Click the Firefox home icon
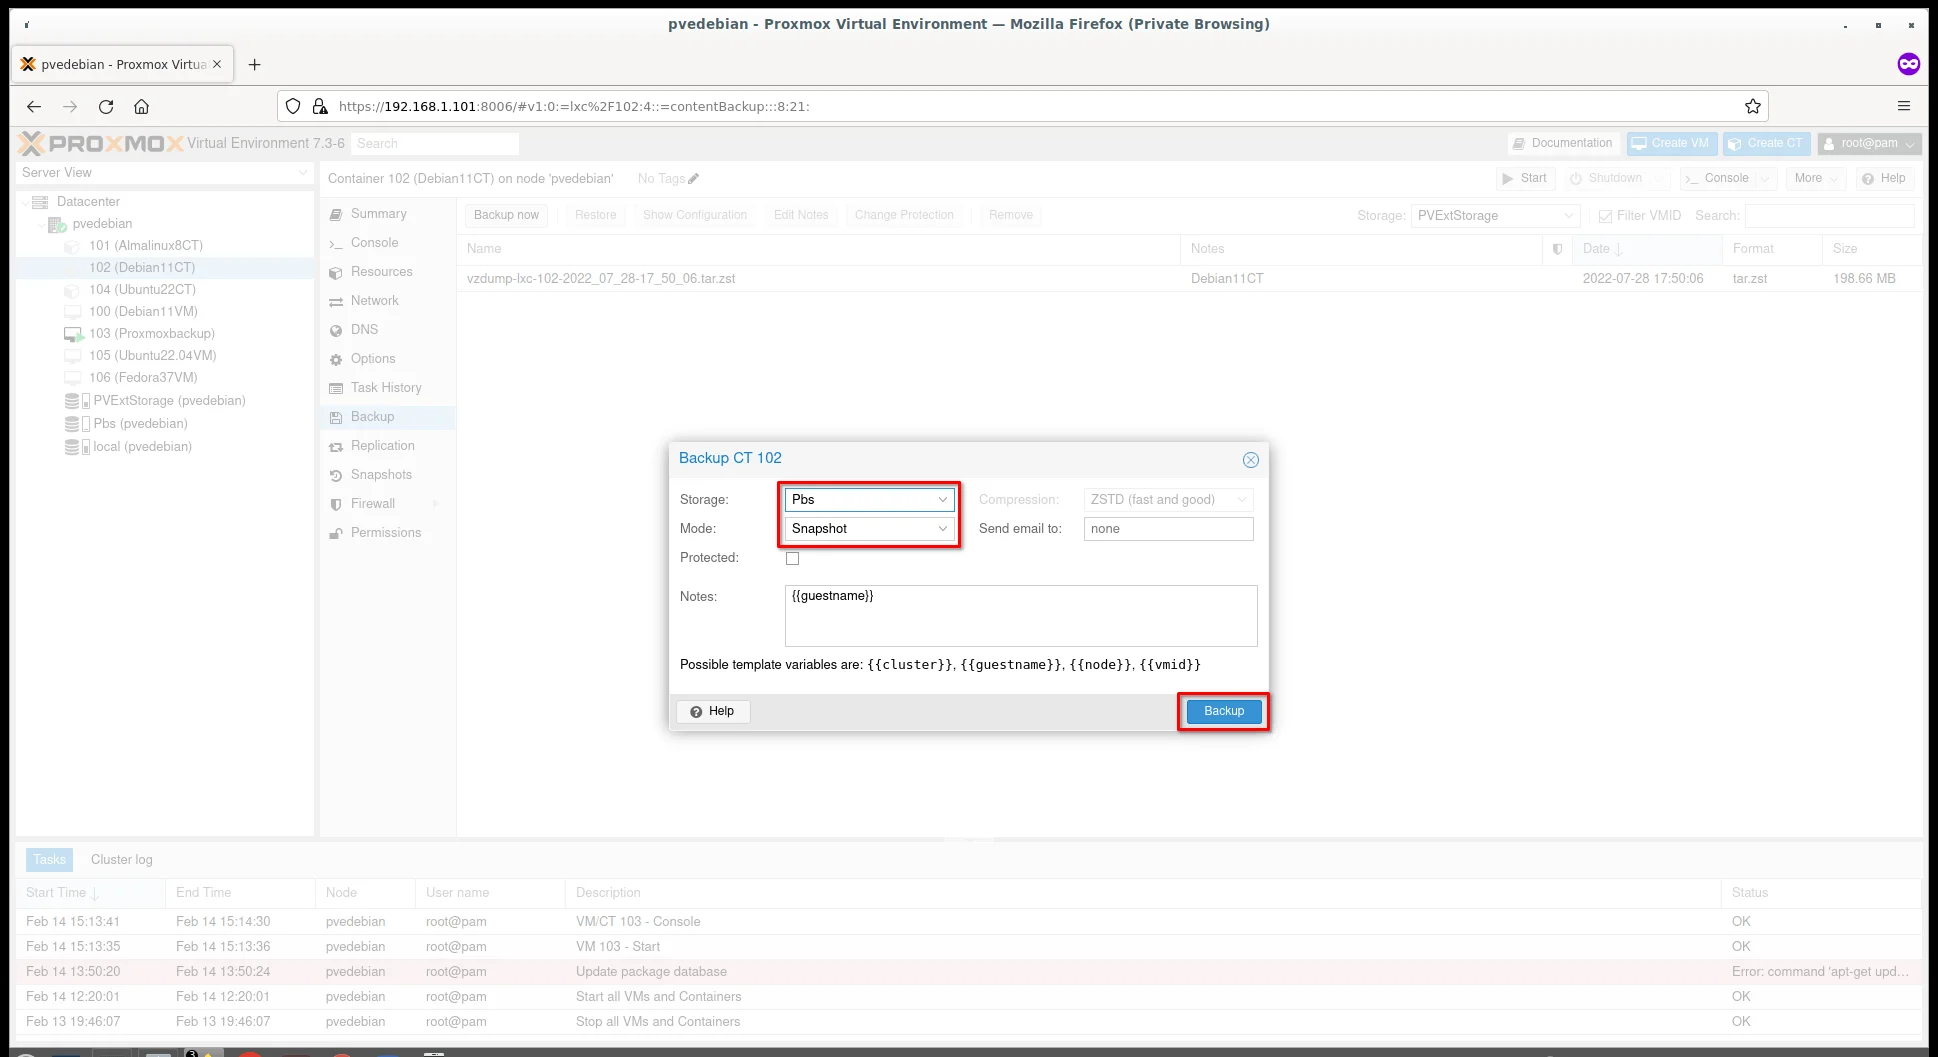The image size is (1938, 1057). coord(142,107)
